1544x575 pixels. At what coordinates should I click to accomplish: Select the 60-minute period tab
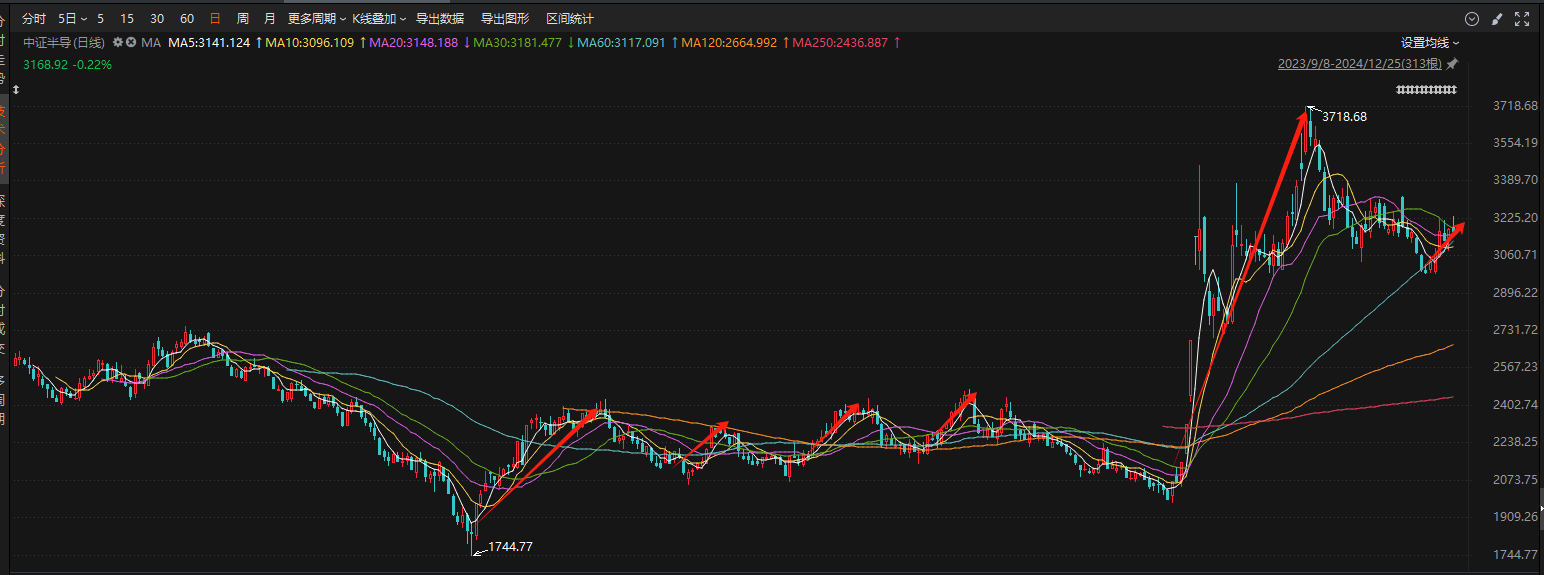click(187, 19)
